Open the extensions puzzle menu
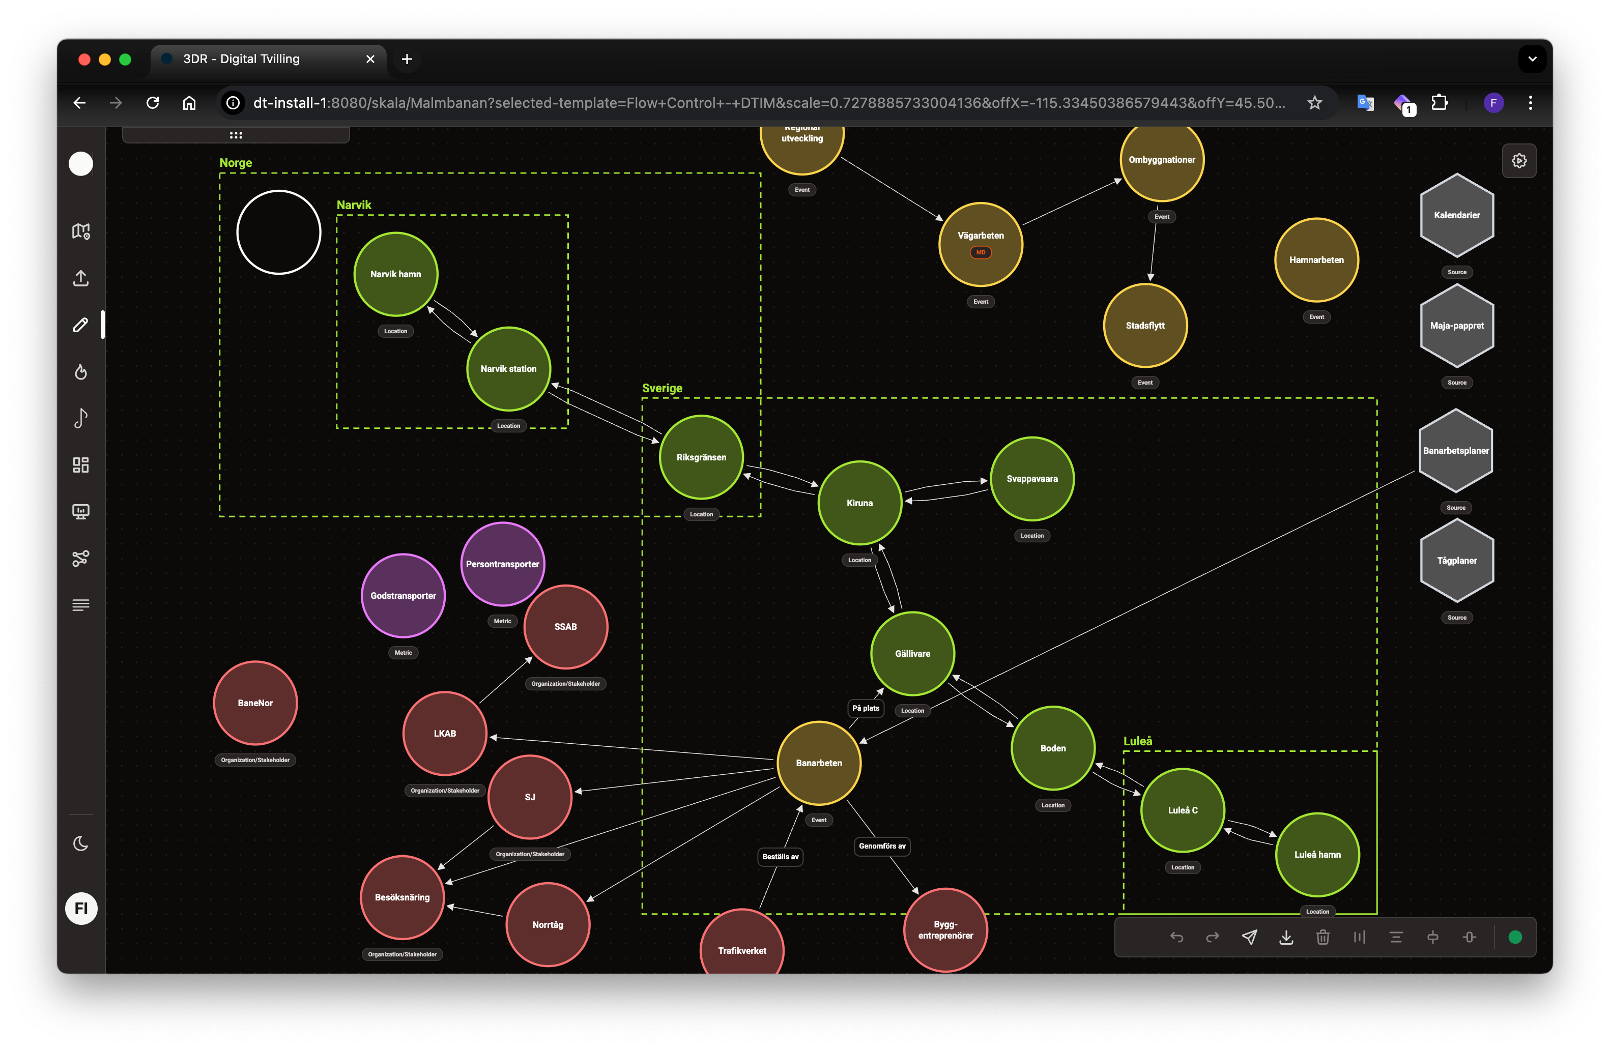This screenshot has width=1610, height=1050. pyautogui.click(x=1439, y=102)
